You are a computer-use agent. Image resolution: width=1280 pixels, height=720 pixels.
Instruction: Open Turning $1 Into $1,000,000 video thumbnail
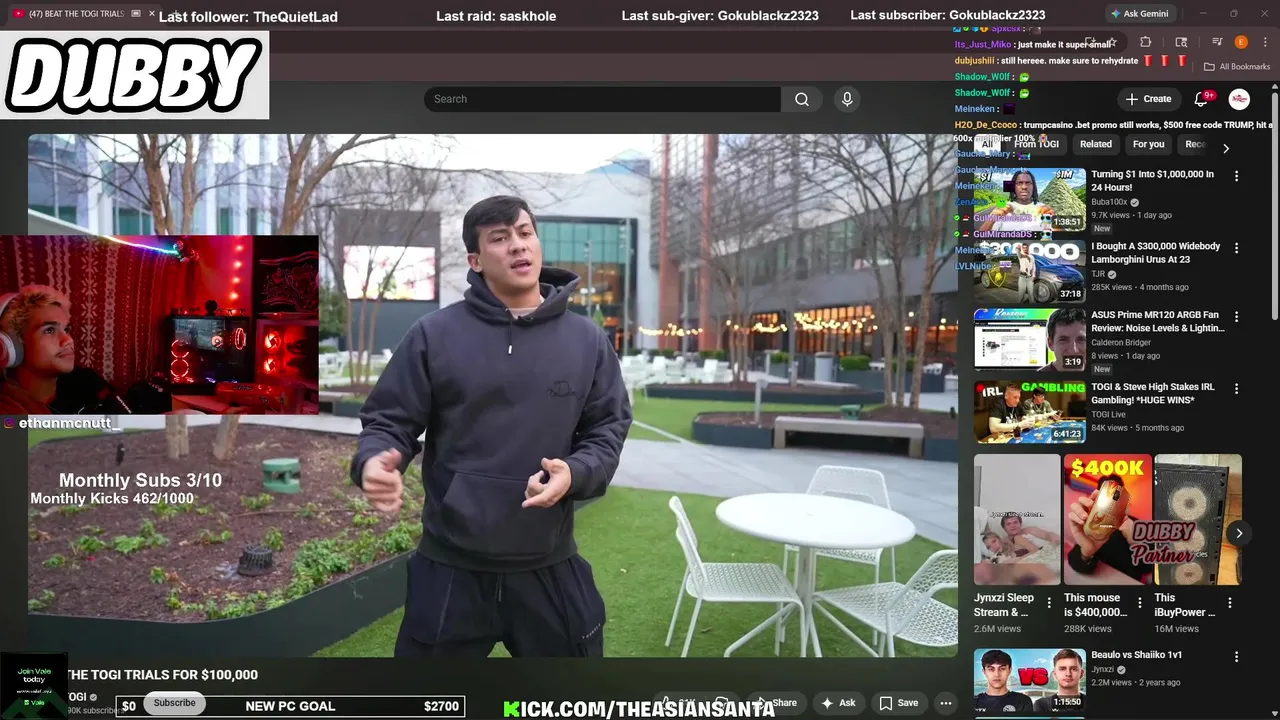[1029, 199]
